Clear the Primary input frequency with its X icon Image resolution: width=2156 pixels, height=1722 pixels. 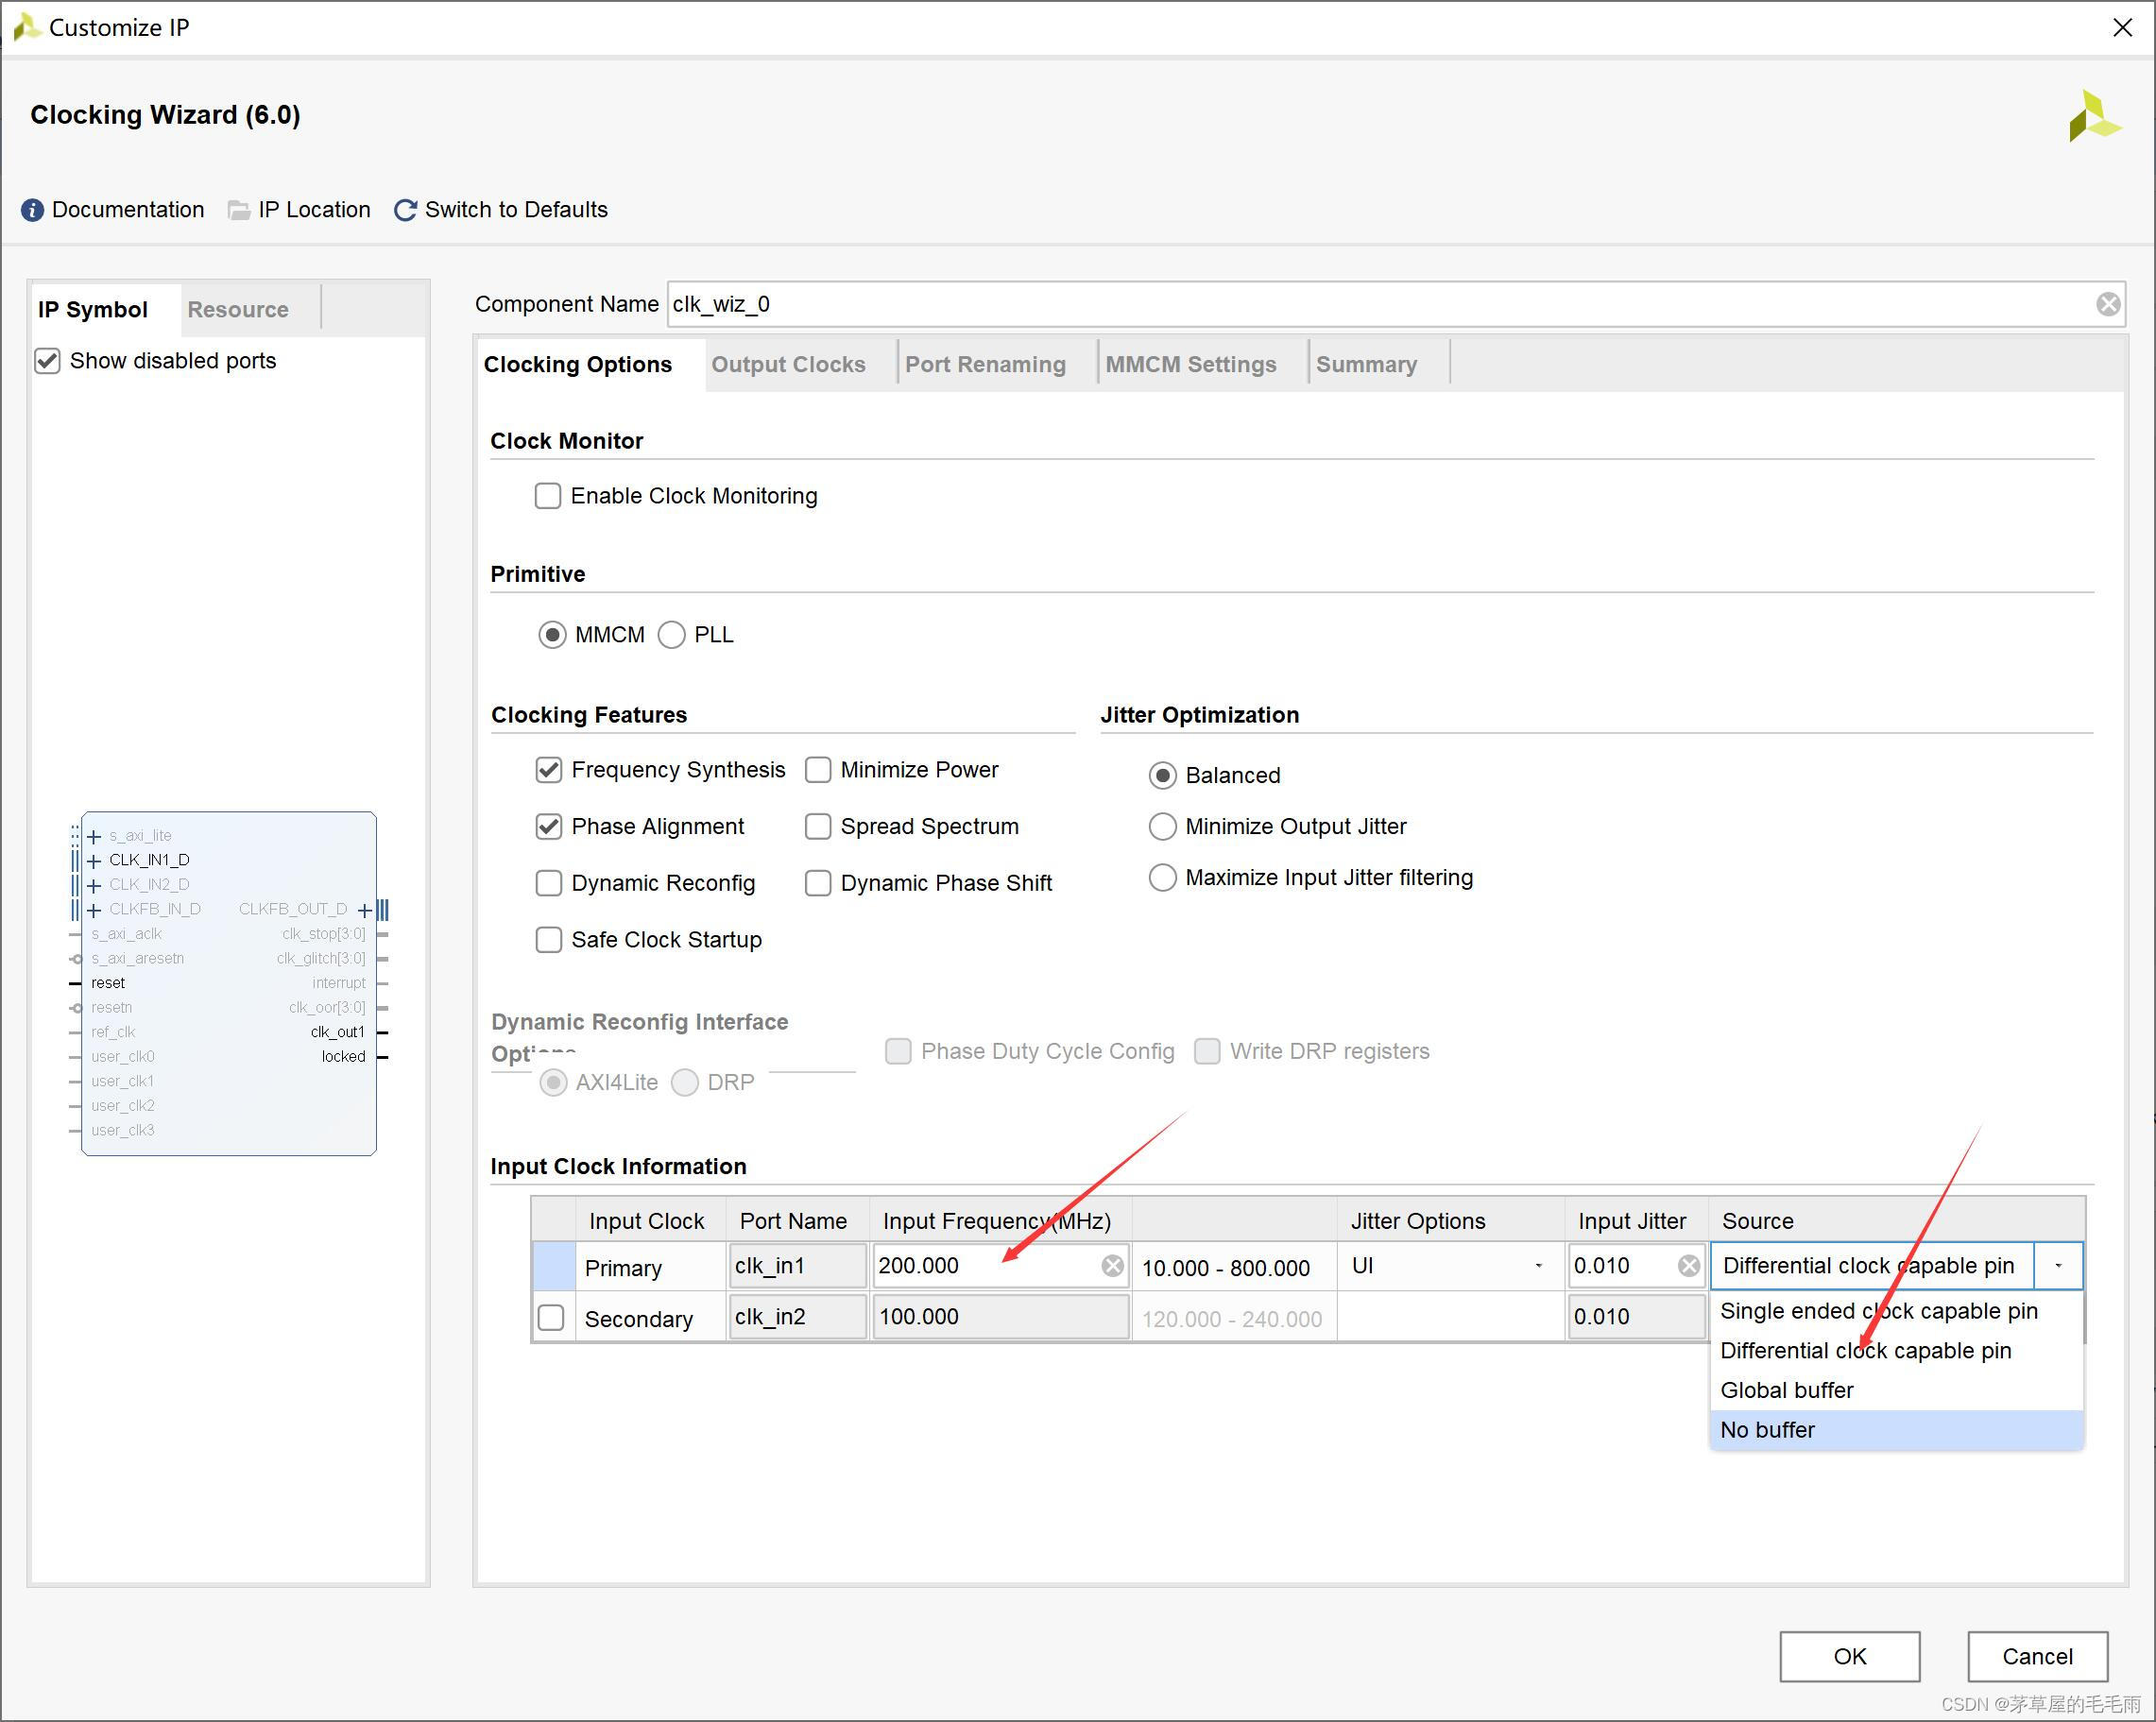click(x=1112, y=1266)
